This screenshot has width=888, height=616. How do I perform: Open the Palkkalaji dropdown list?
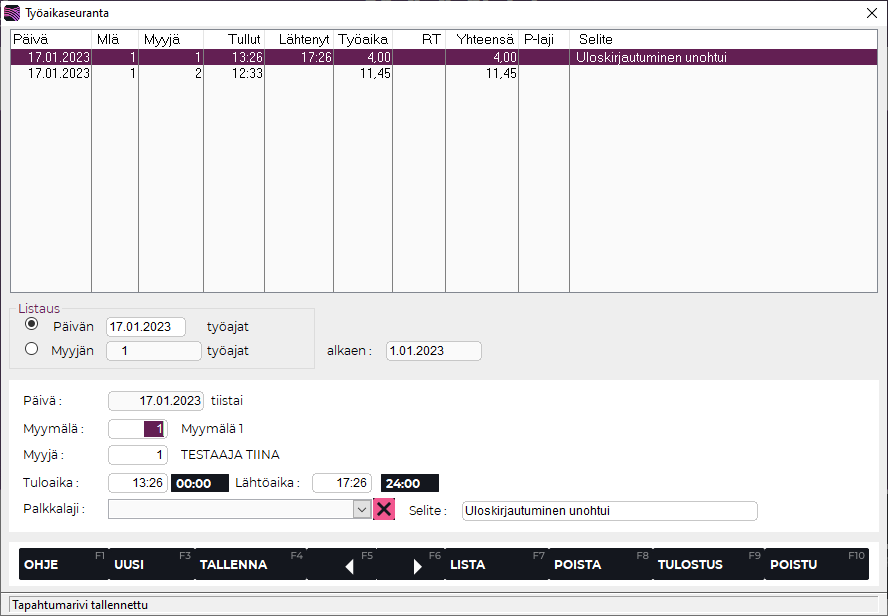362,509
